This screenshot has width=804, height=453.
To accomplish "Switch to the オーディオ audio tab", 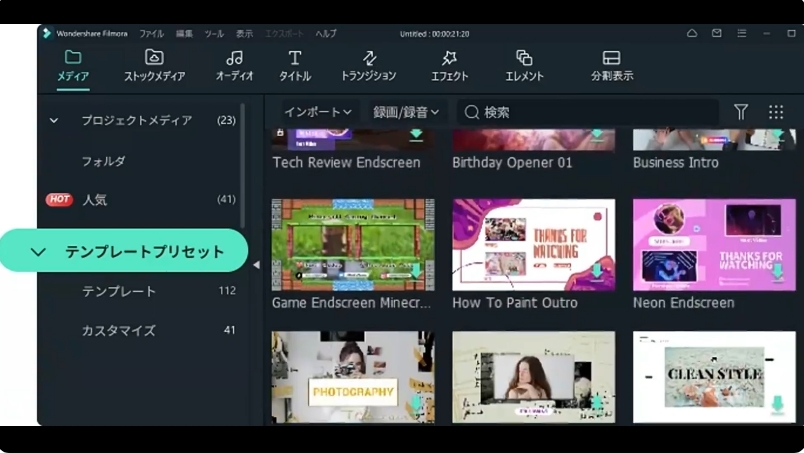I will [234, 65].
